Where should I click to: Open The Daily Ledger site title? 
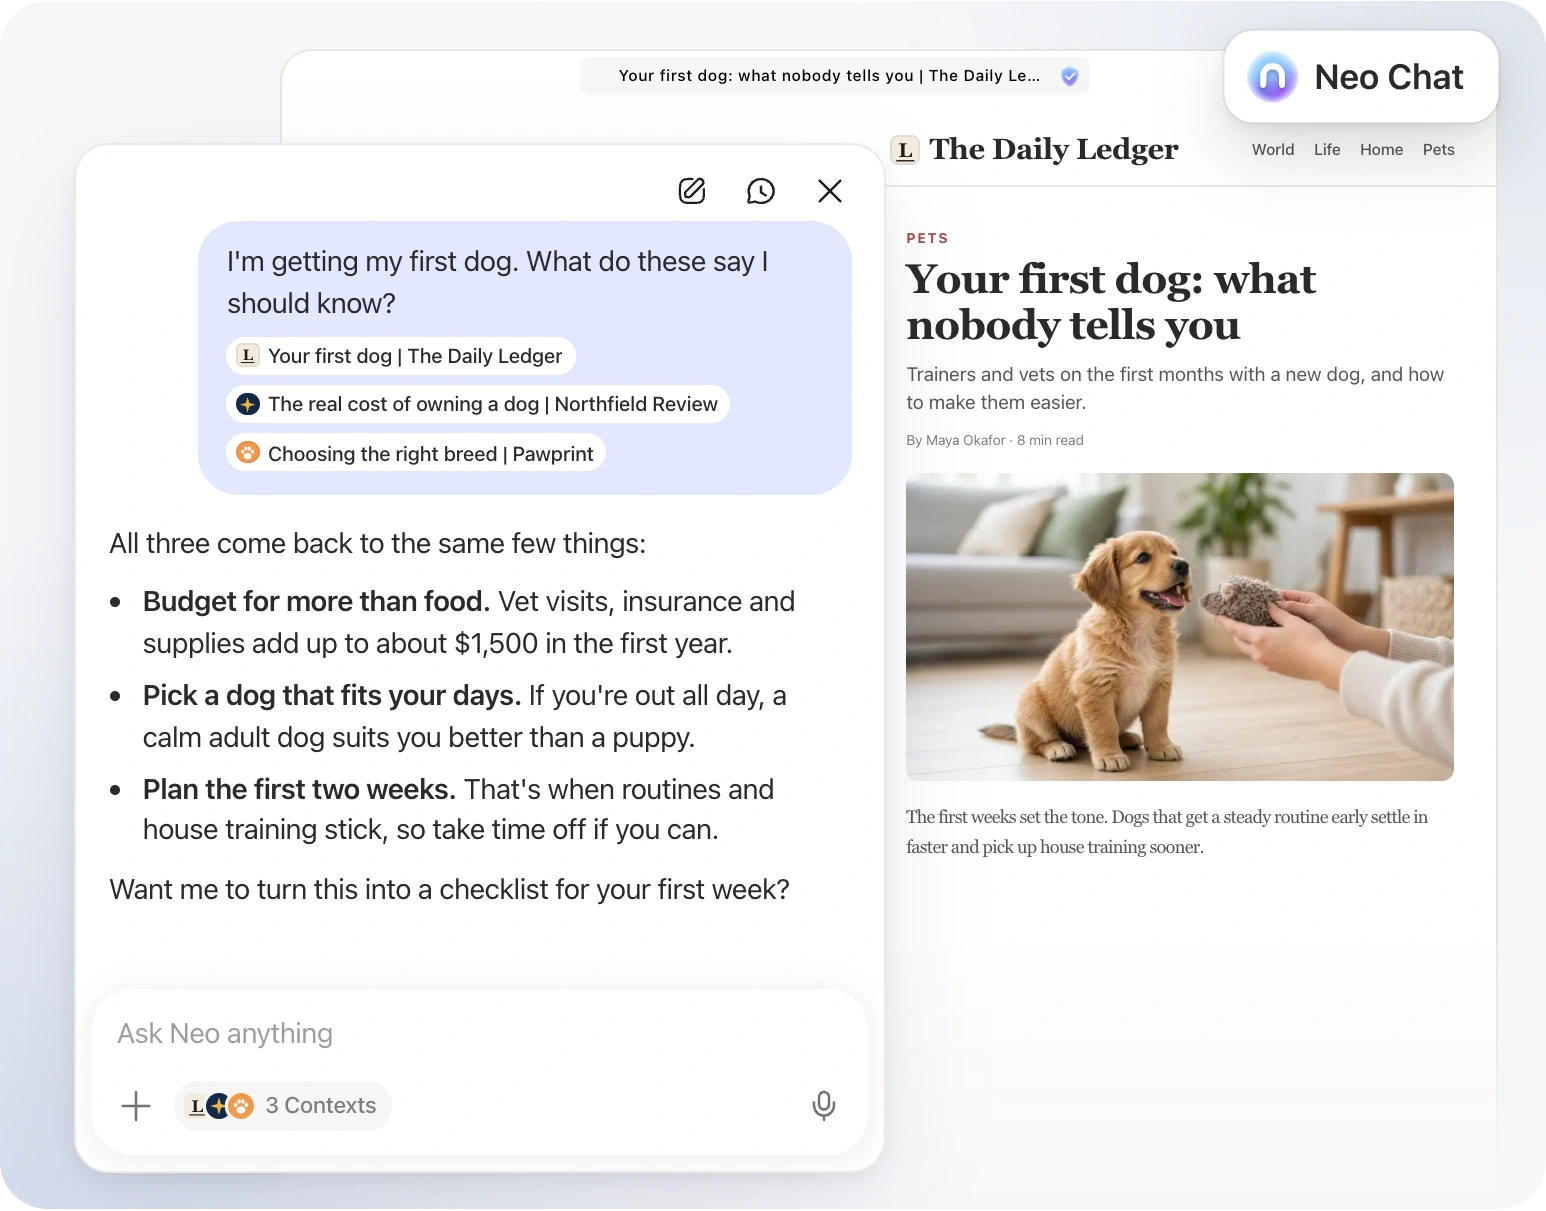click(1054, 149)
